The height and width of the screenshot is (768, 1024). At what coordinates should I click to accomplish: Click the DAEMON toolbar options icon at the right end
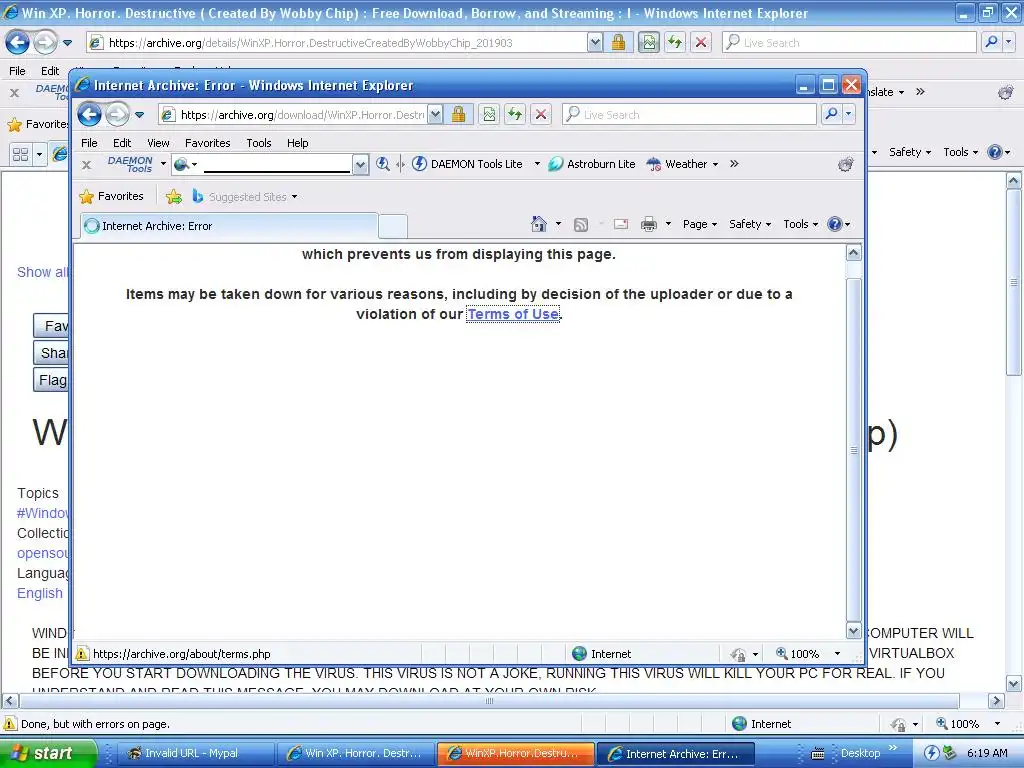tap(846, 164)
